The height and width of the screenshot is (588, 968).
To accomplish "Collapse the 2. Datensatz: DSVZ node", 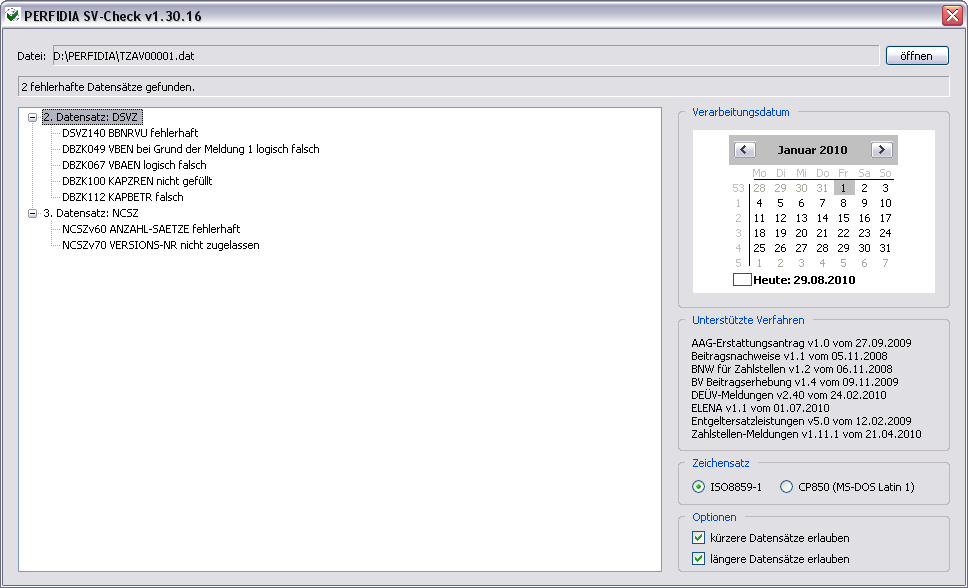I will (x=33, y=117).
